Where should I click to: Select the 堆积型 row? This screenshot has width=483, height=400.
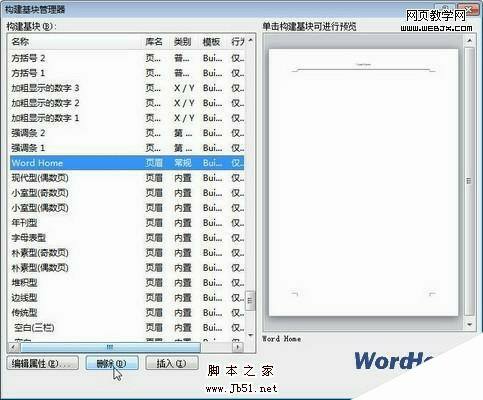(x=127, y=283)
